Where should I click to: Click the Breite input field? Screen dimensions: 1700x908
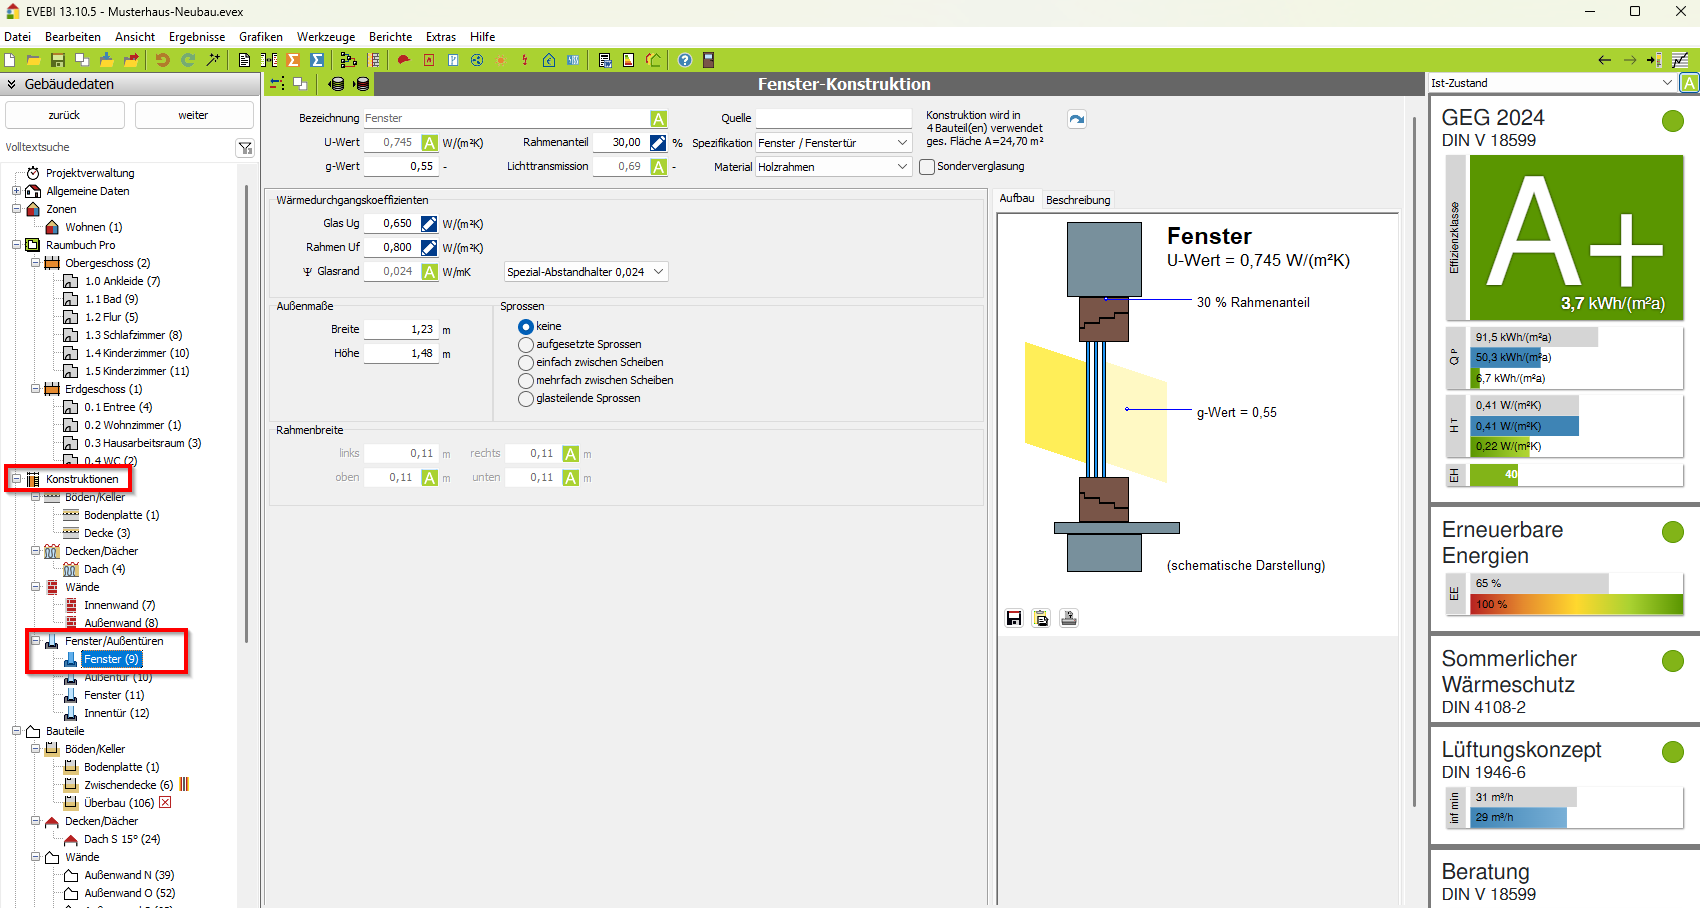[400, 329]
